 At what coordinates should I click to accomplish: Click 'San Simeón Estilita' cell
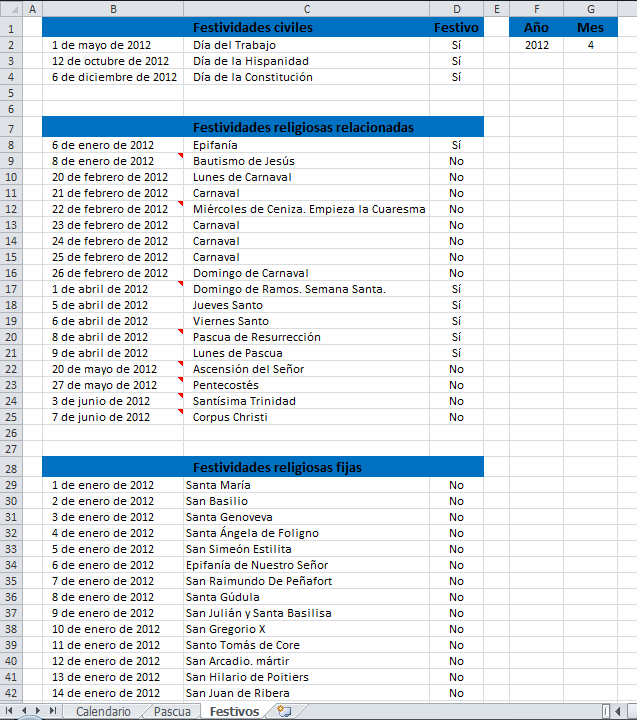(307, 549)
